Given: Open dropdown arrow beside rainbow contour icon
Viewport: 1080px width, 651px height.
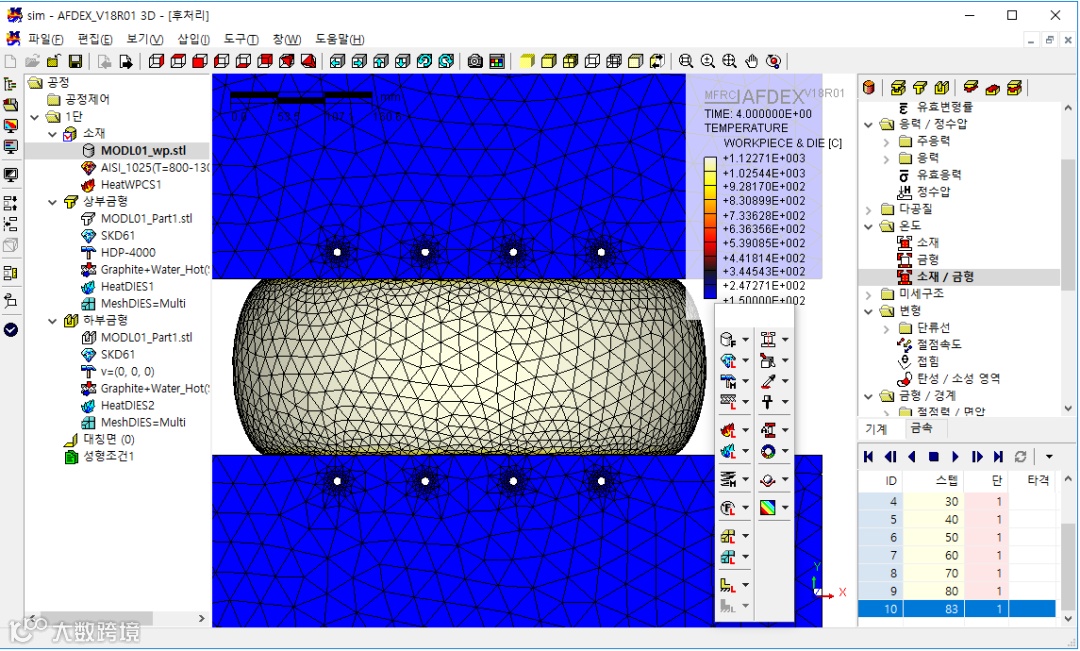Looking at the screenshot, I should tap(785, 508).
